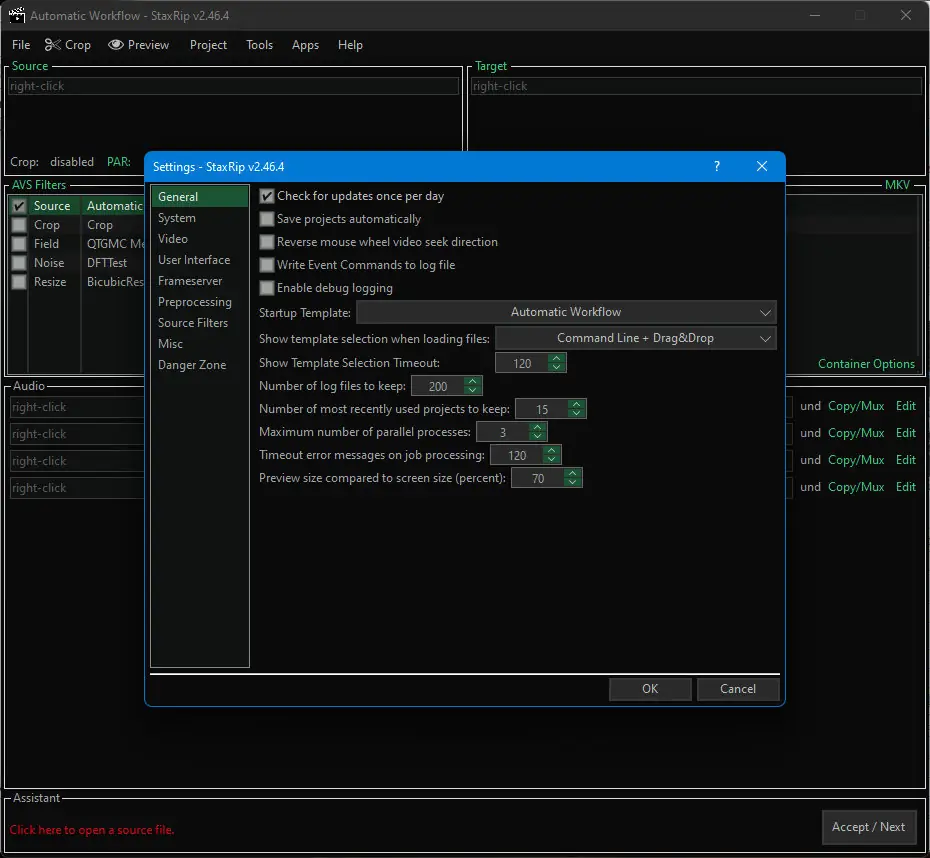
Task: Enable Write Event Commands to log file
Action: [x=267, y=265]
